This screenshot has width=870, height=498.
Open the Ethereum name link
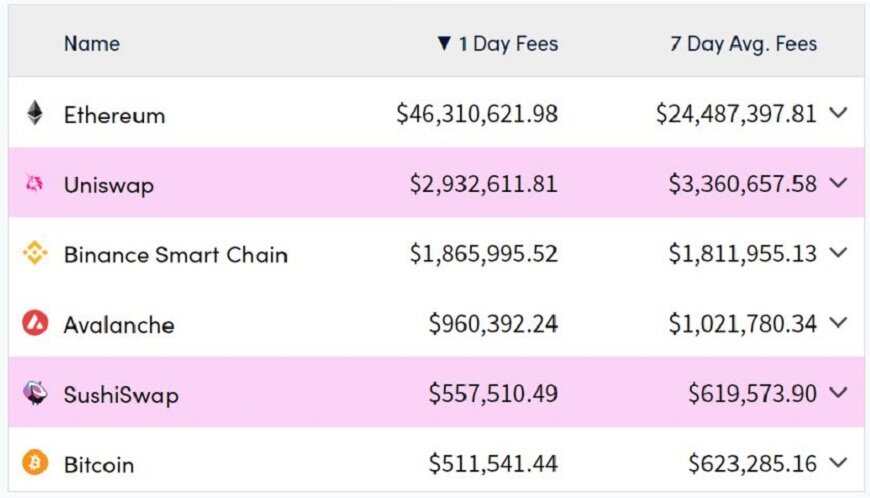pos(114,115)
